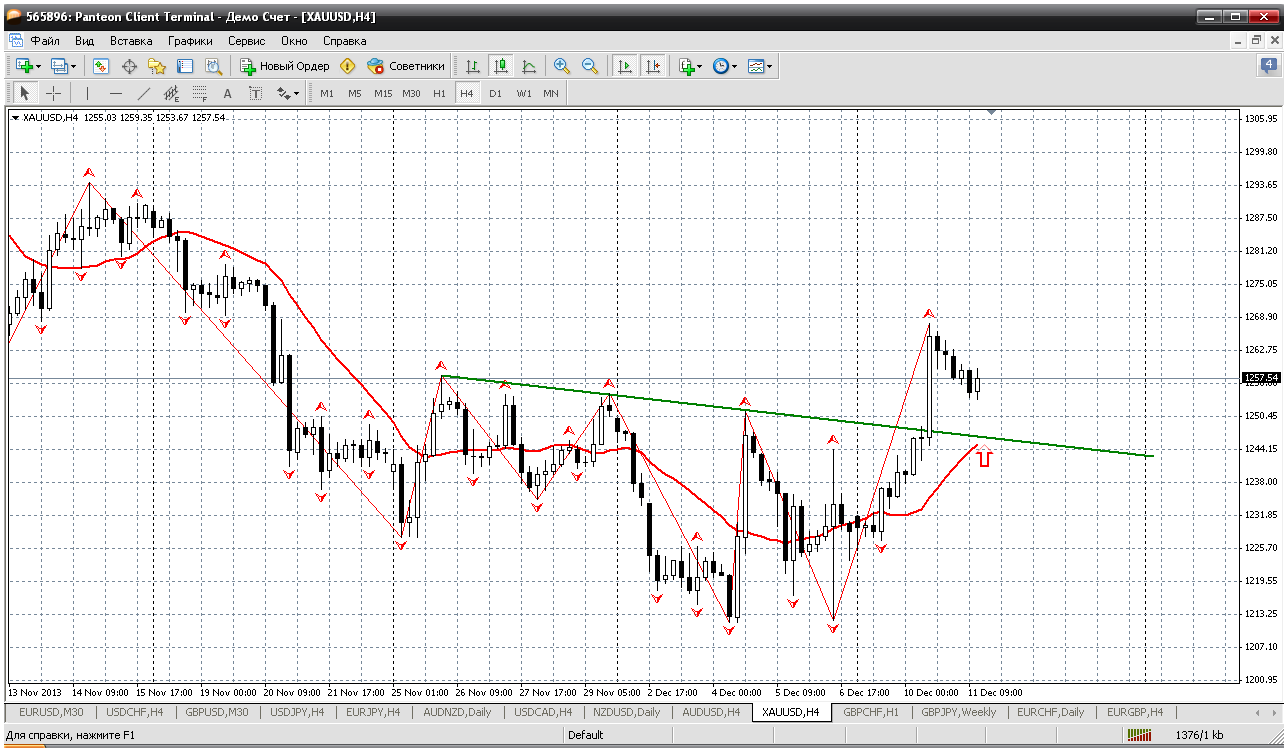Screen dimensions: 1288x748
Task: Switch chart to Bar Chart mode
Action: pos(473,66)
